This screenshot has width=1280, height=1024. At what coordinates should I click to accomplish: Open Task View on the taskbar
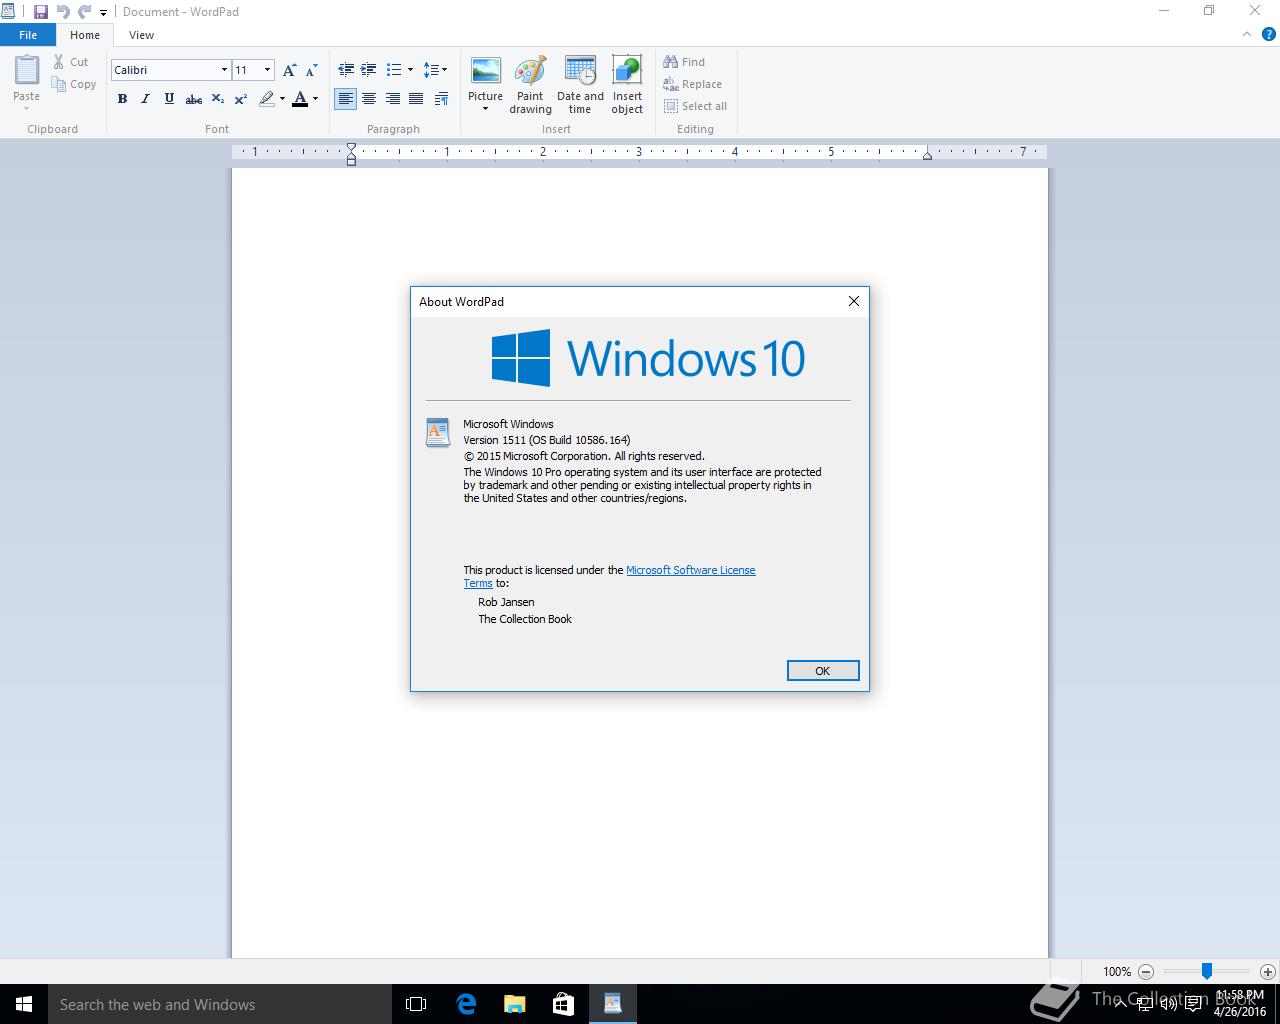coord(416,1004)
